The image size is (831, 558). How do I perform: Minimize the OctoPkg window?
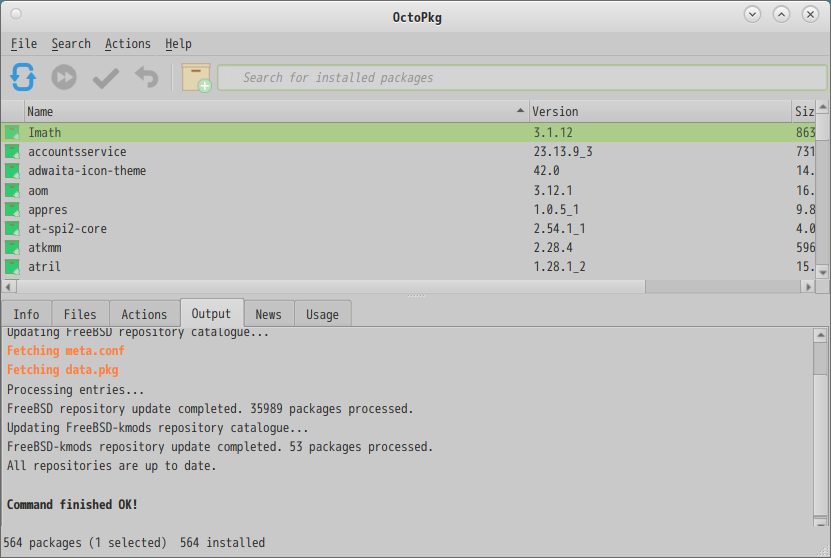point(752,14)
